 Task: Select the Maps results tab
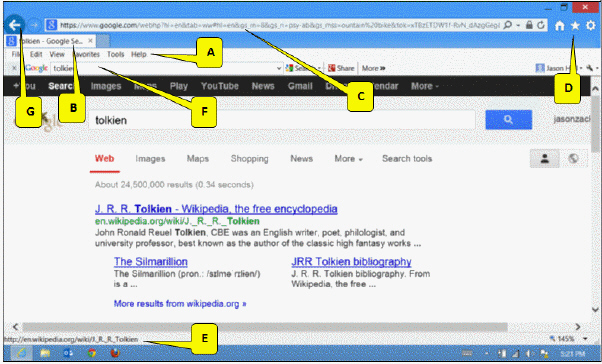pos(198,159)
